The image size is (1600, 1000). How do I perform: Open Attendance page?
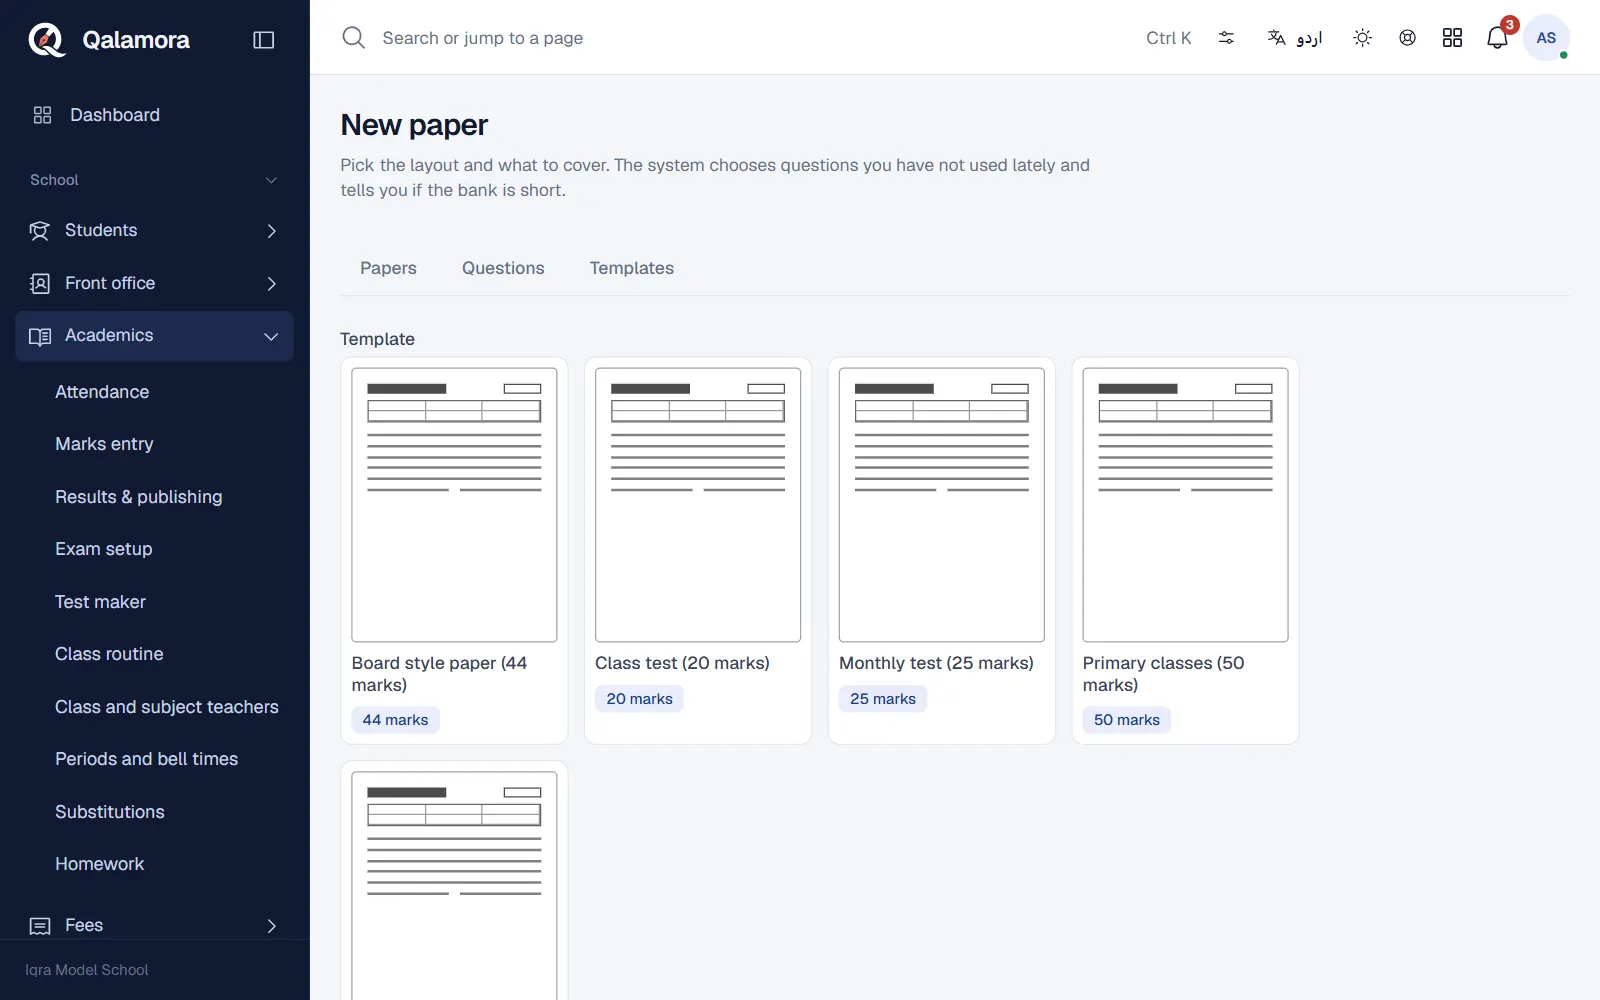102,392
